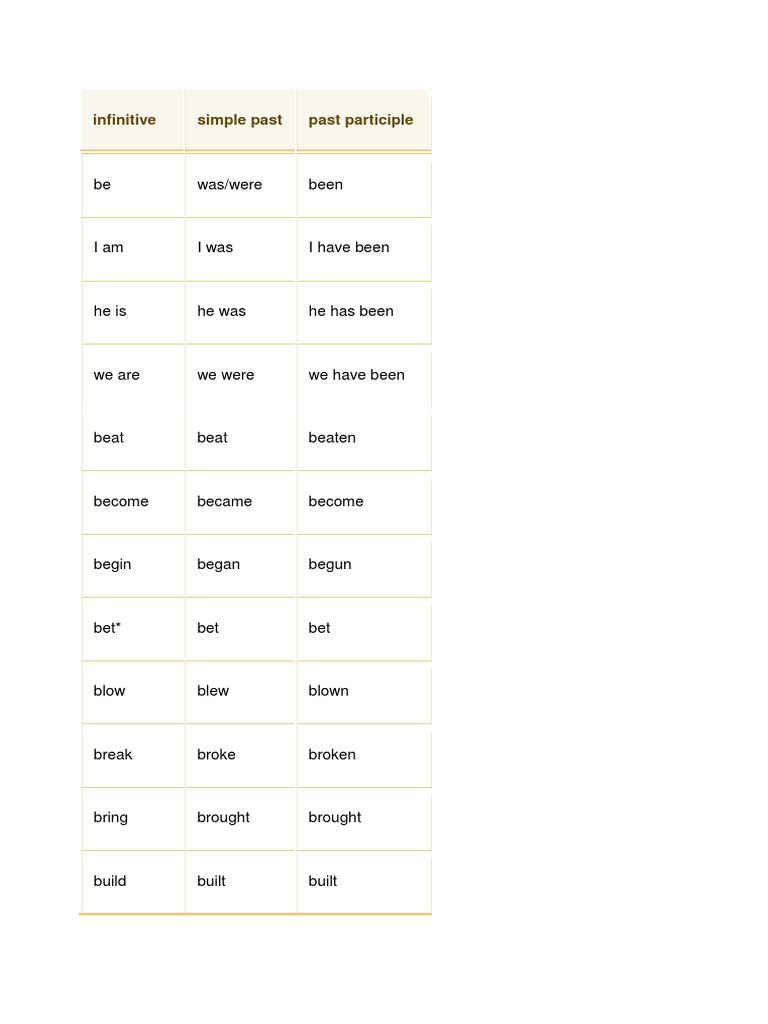
Task: Select the 'bet*' infinitive cell
Action: click(107, 628)
